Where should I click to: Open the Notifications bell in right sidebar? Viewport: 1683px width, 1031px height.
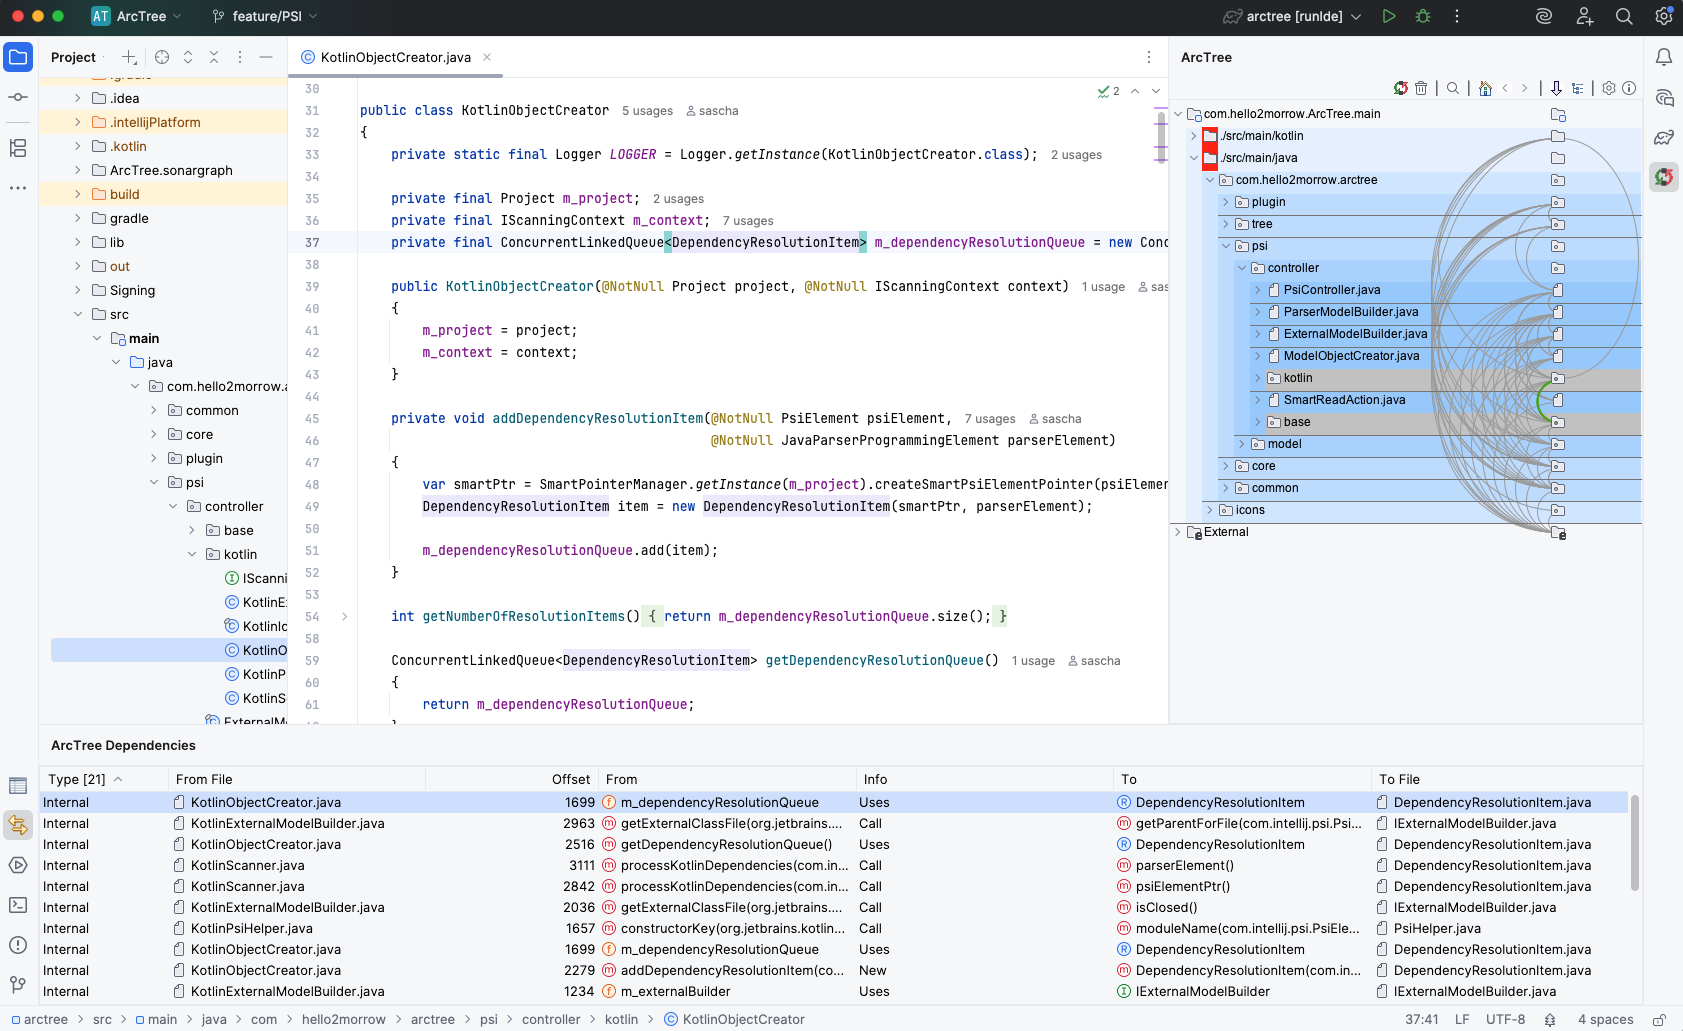1664,57
